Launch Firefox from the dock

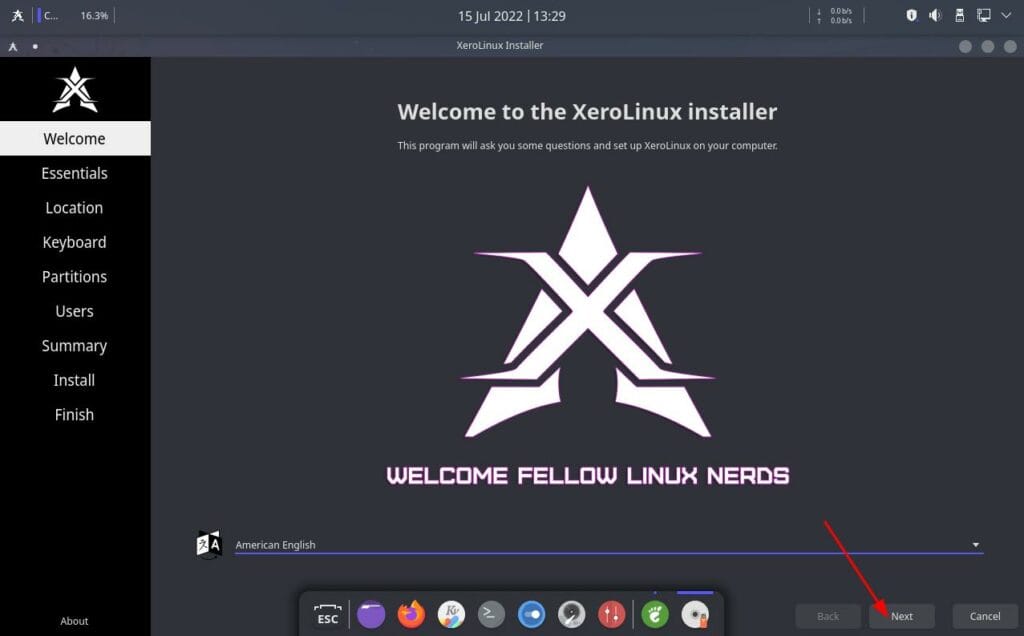point(411,614)
